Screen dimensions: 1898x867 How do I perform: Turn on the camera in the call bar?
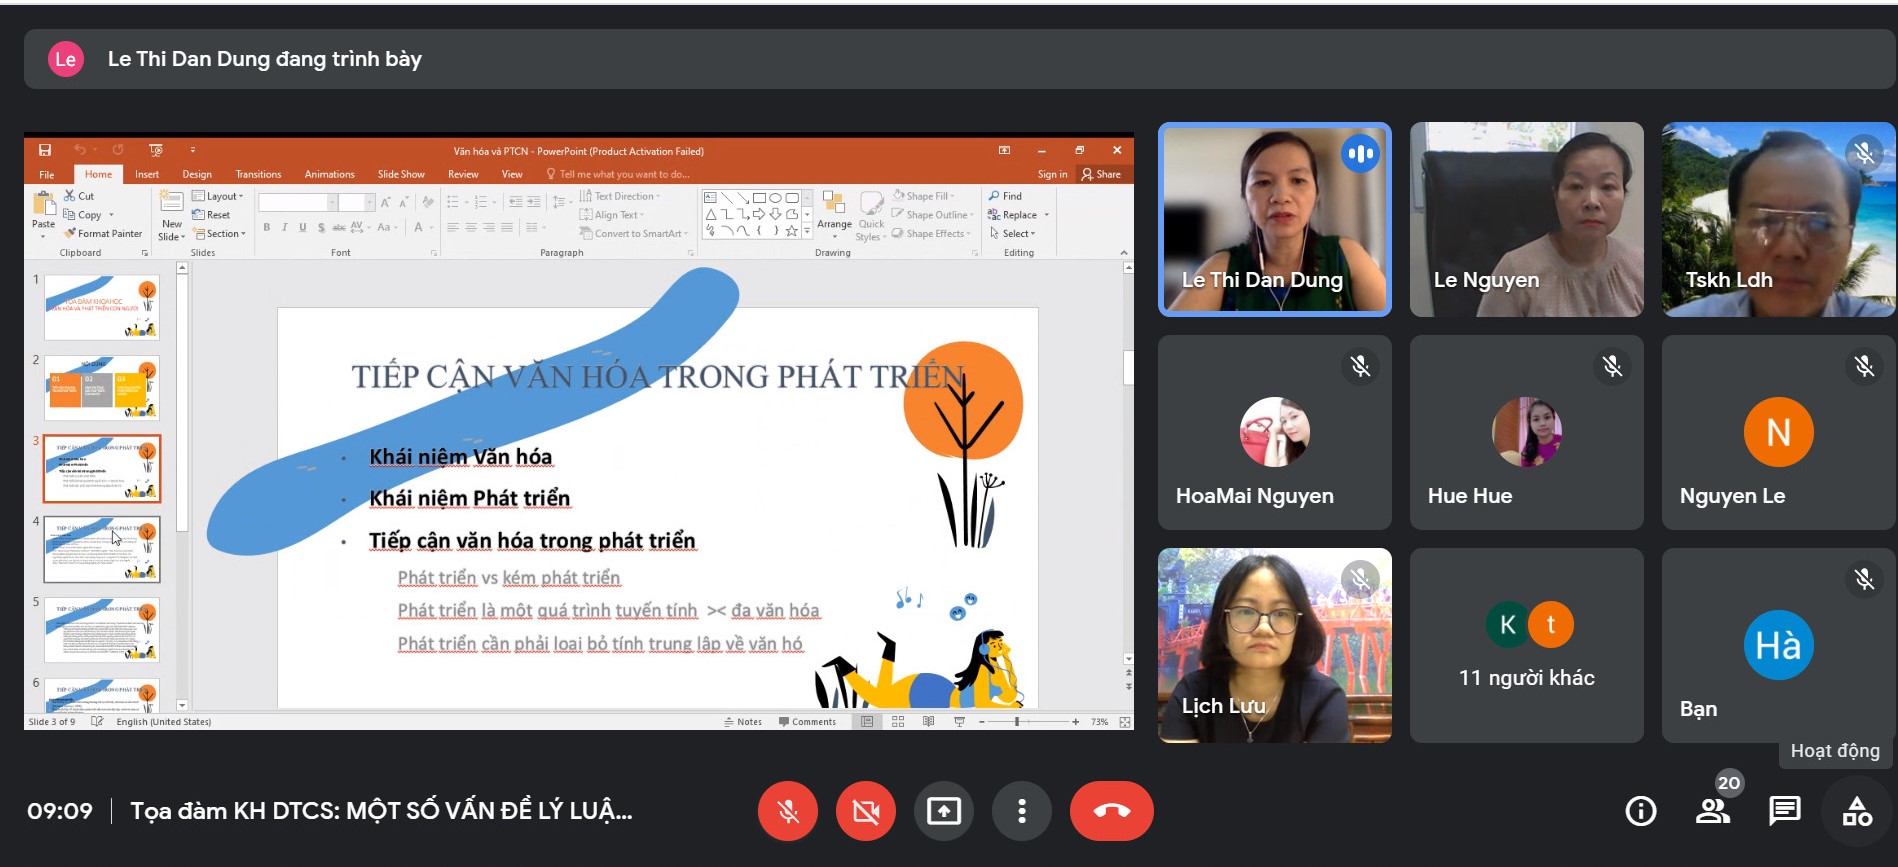866,811
